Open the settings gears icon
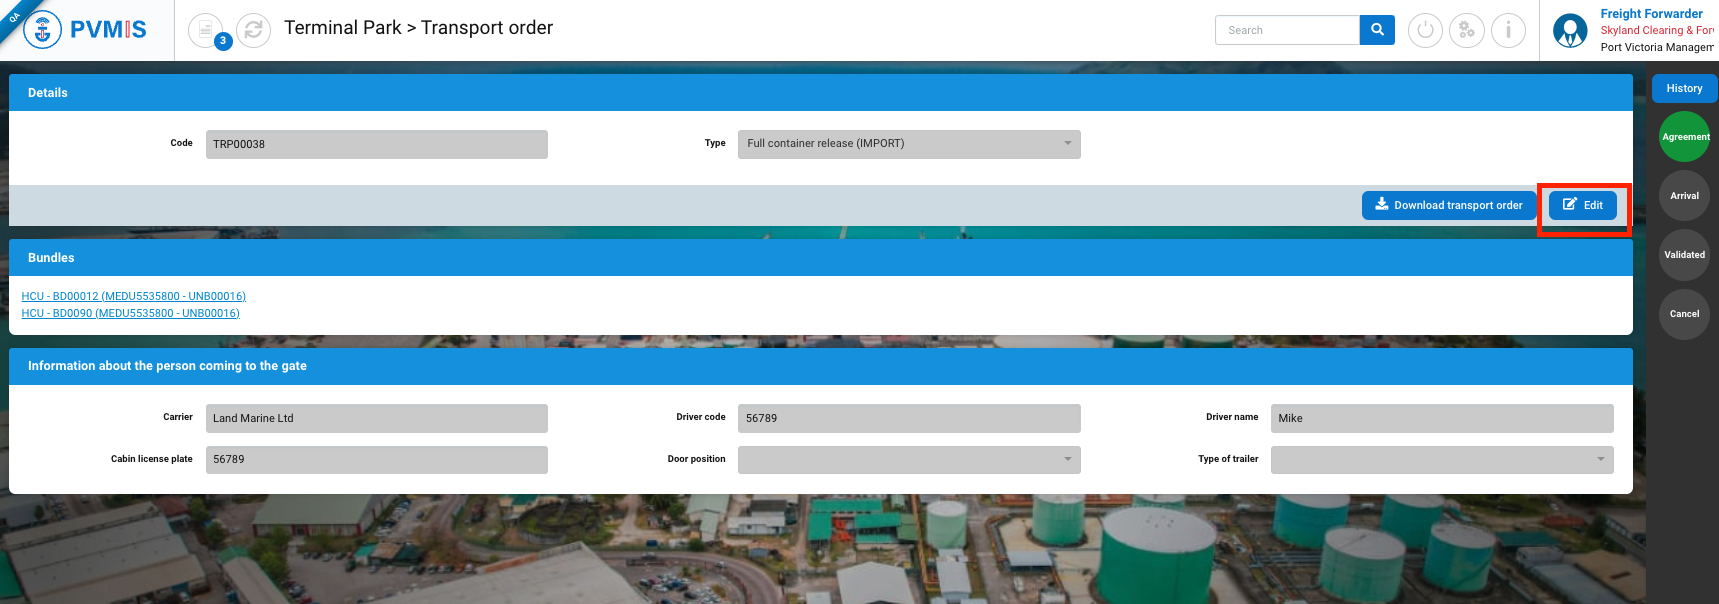The image size is (1719, 604). 1467,30
